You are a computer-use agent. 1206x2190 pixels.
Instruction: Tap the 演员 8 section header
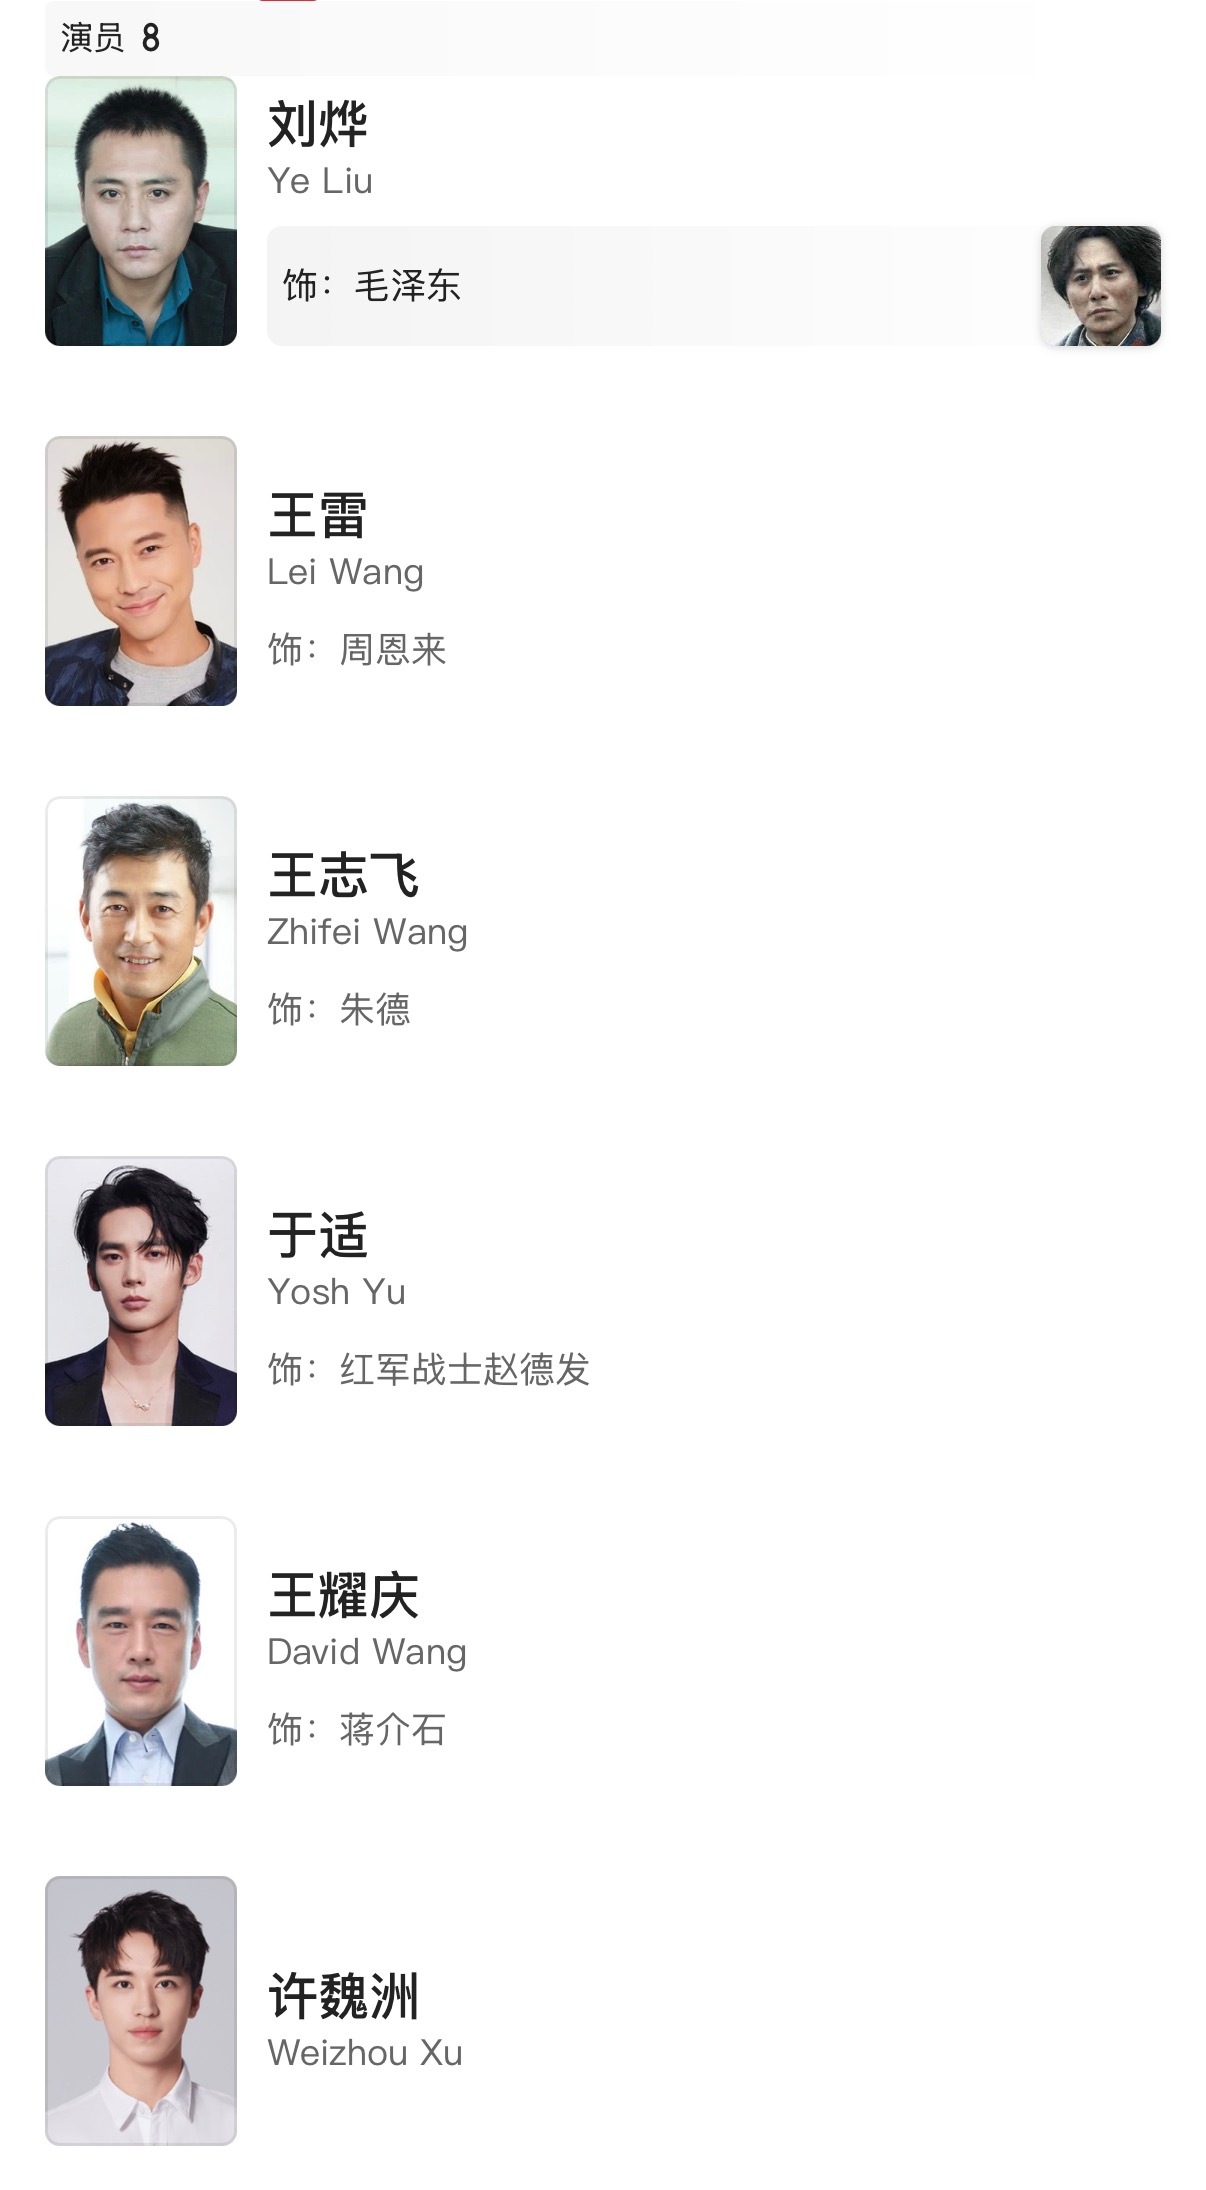pyautogui.click(x=110, y=38)
